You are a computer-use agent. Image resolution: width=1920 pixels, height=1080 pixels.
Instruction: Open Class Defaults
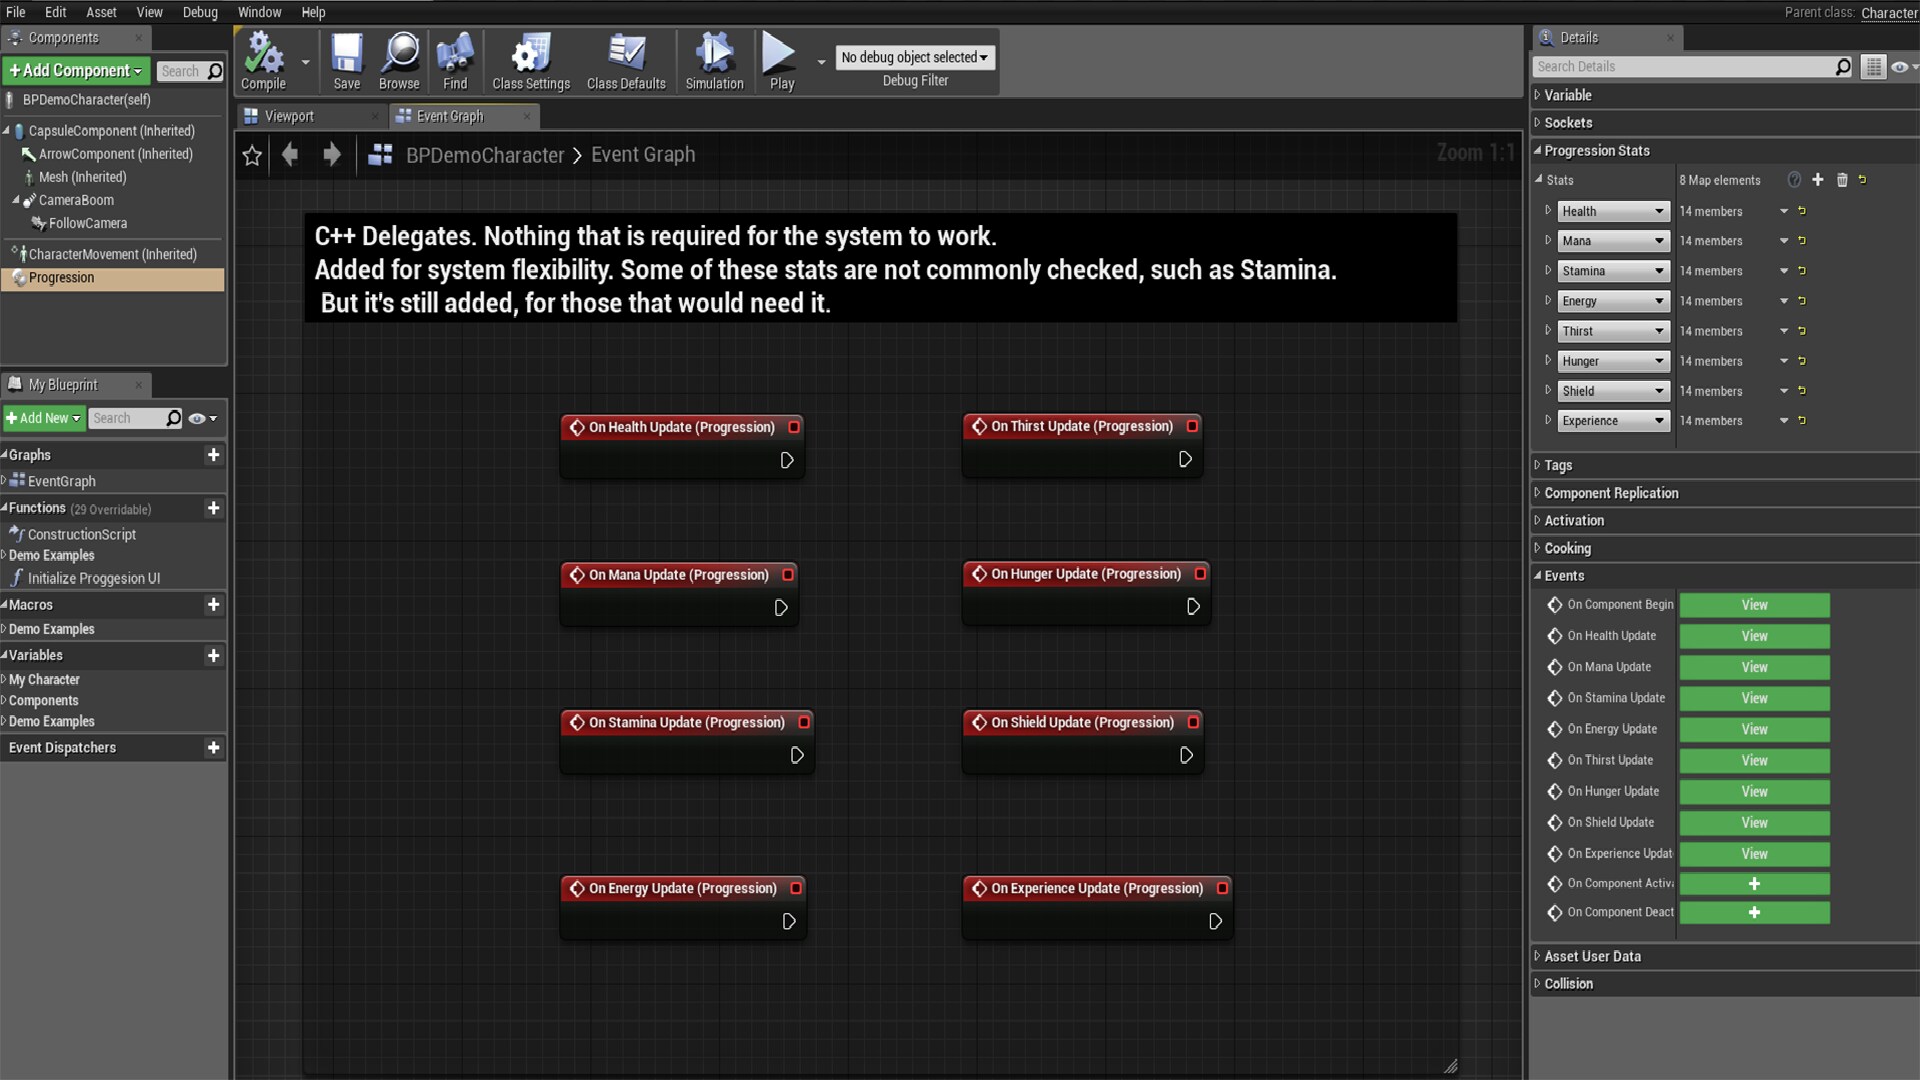tap(625, 60)
